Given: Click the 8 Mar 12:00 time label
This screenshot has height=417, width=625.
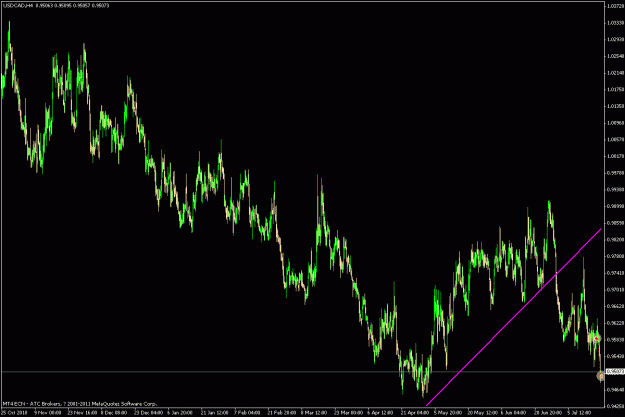Looking at the screenshot, I should 314,413.
